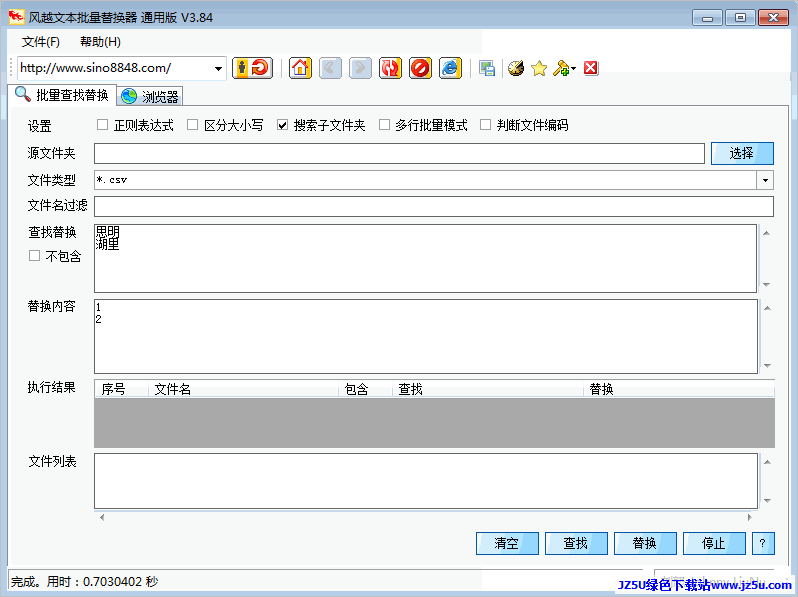This screenshot has height=597, width=798.
Task: Open the 文件(F) menu
Action: coord(41,42)
